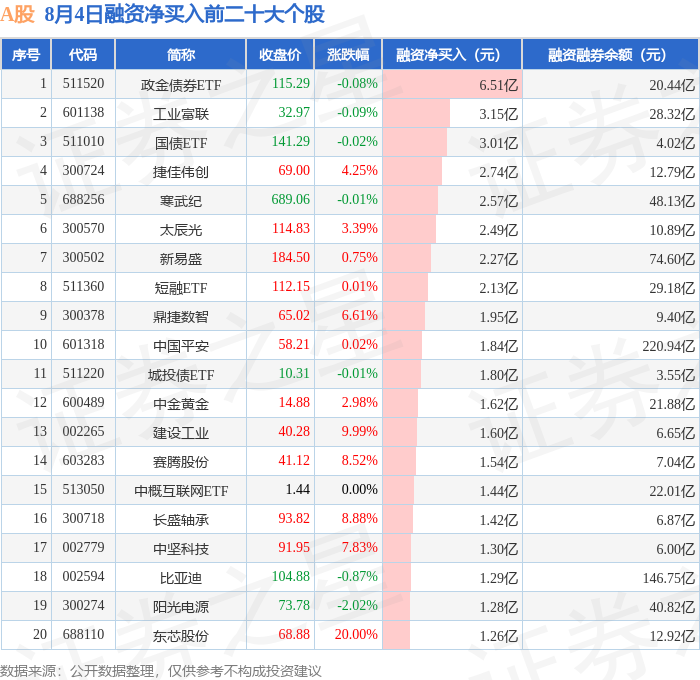Select the 寒武纪 name cell

point(181,200)
